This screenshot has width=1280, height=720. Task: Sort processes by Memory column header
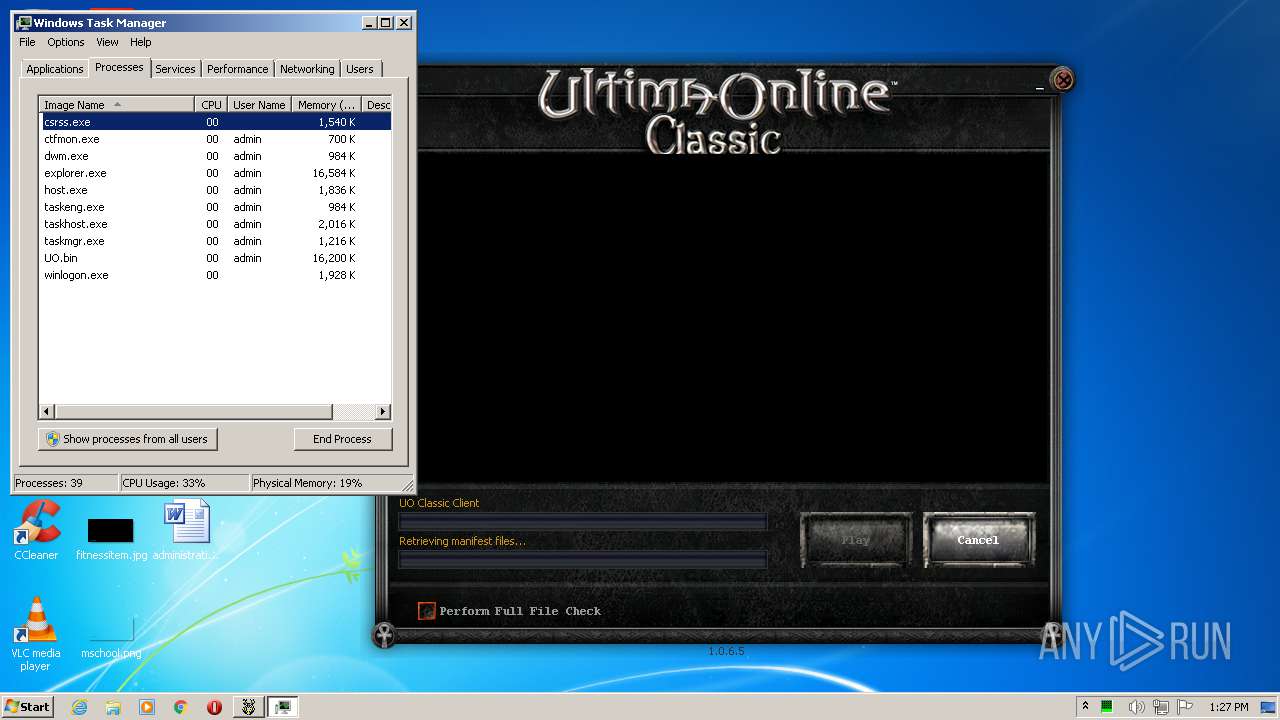pos(327,105)
